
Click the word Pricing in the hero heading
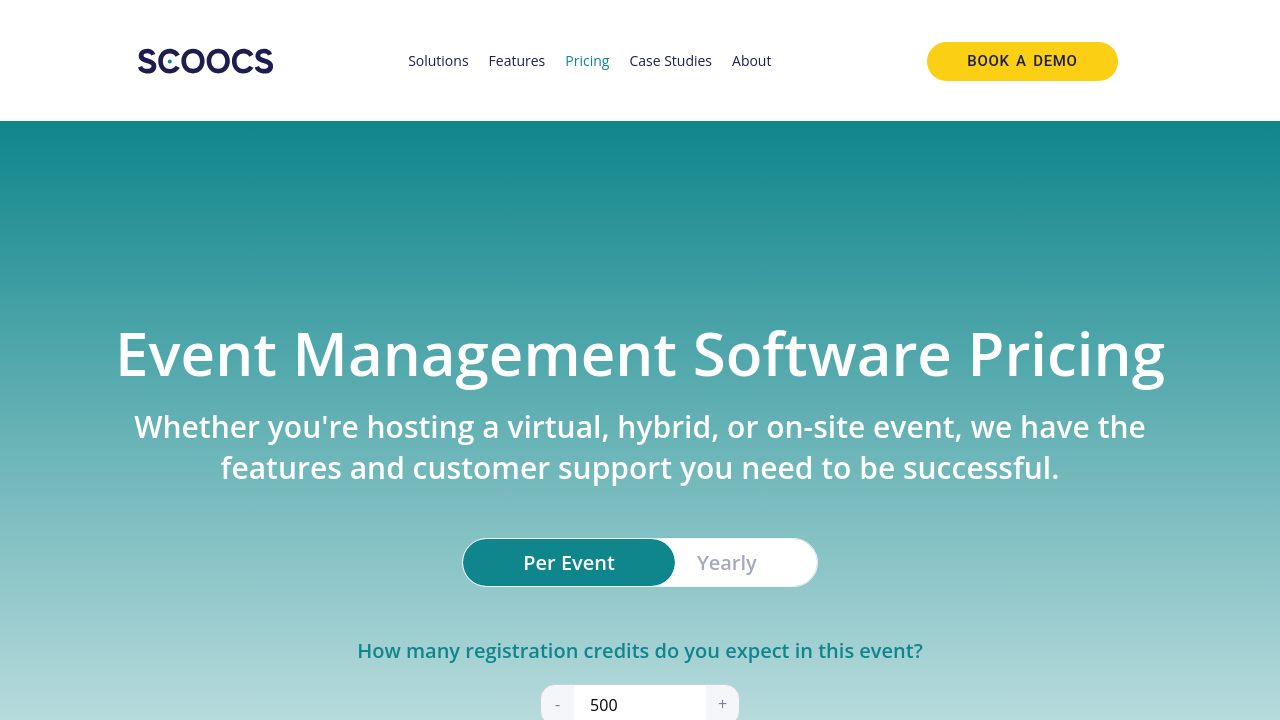coord(1065,354)
